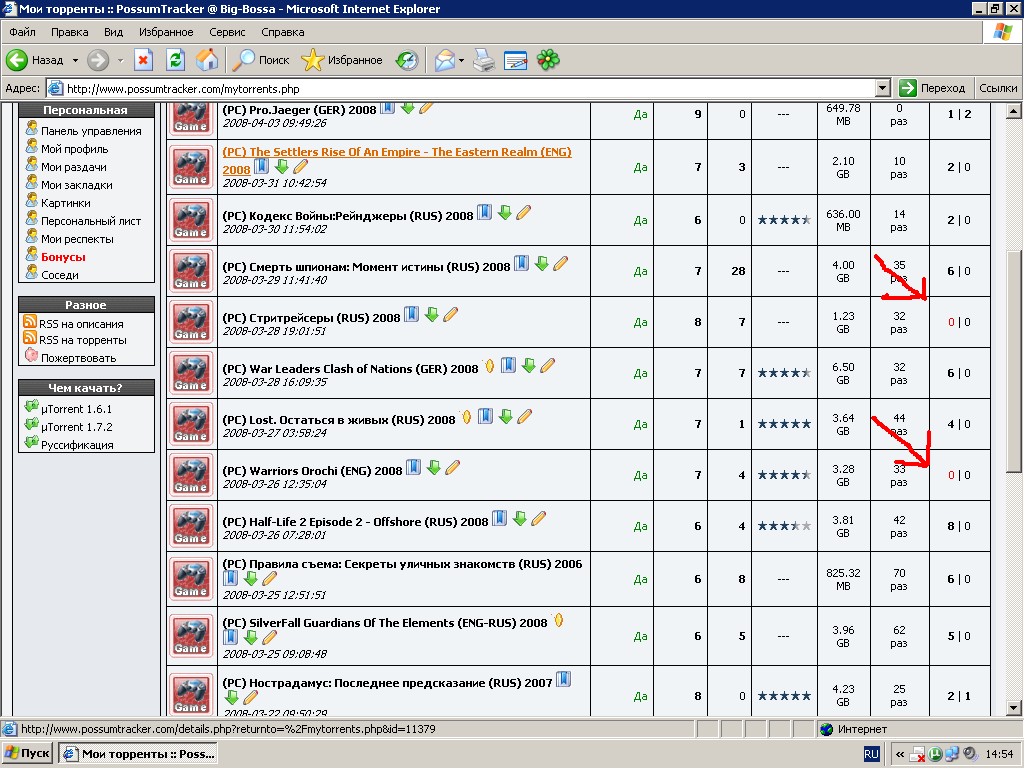Click the Refresh page icon
This screenshot has width=1025, height=770.
[175, 60]
